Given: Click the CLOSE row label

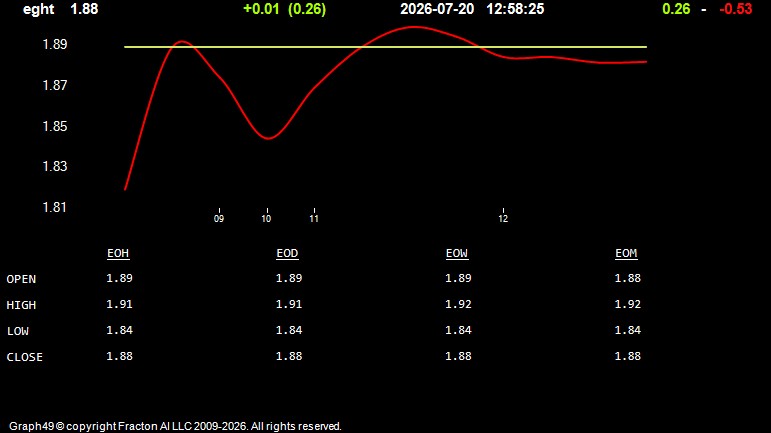Looking at the screenshot, I should tap(25, 357).
